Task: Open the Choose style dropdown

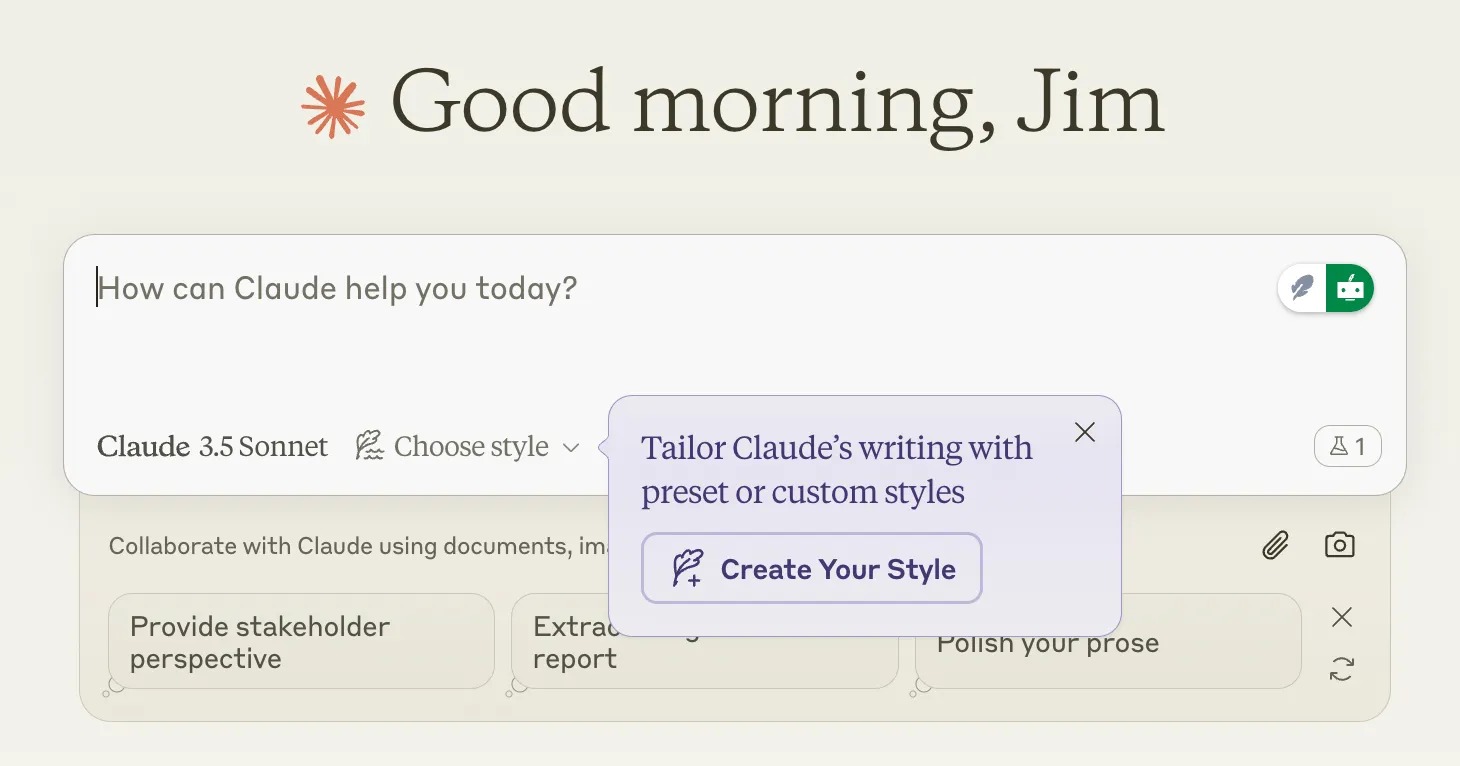Action: (x=467, y=447)
